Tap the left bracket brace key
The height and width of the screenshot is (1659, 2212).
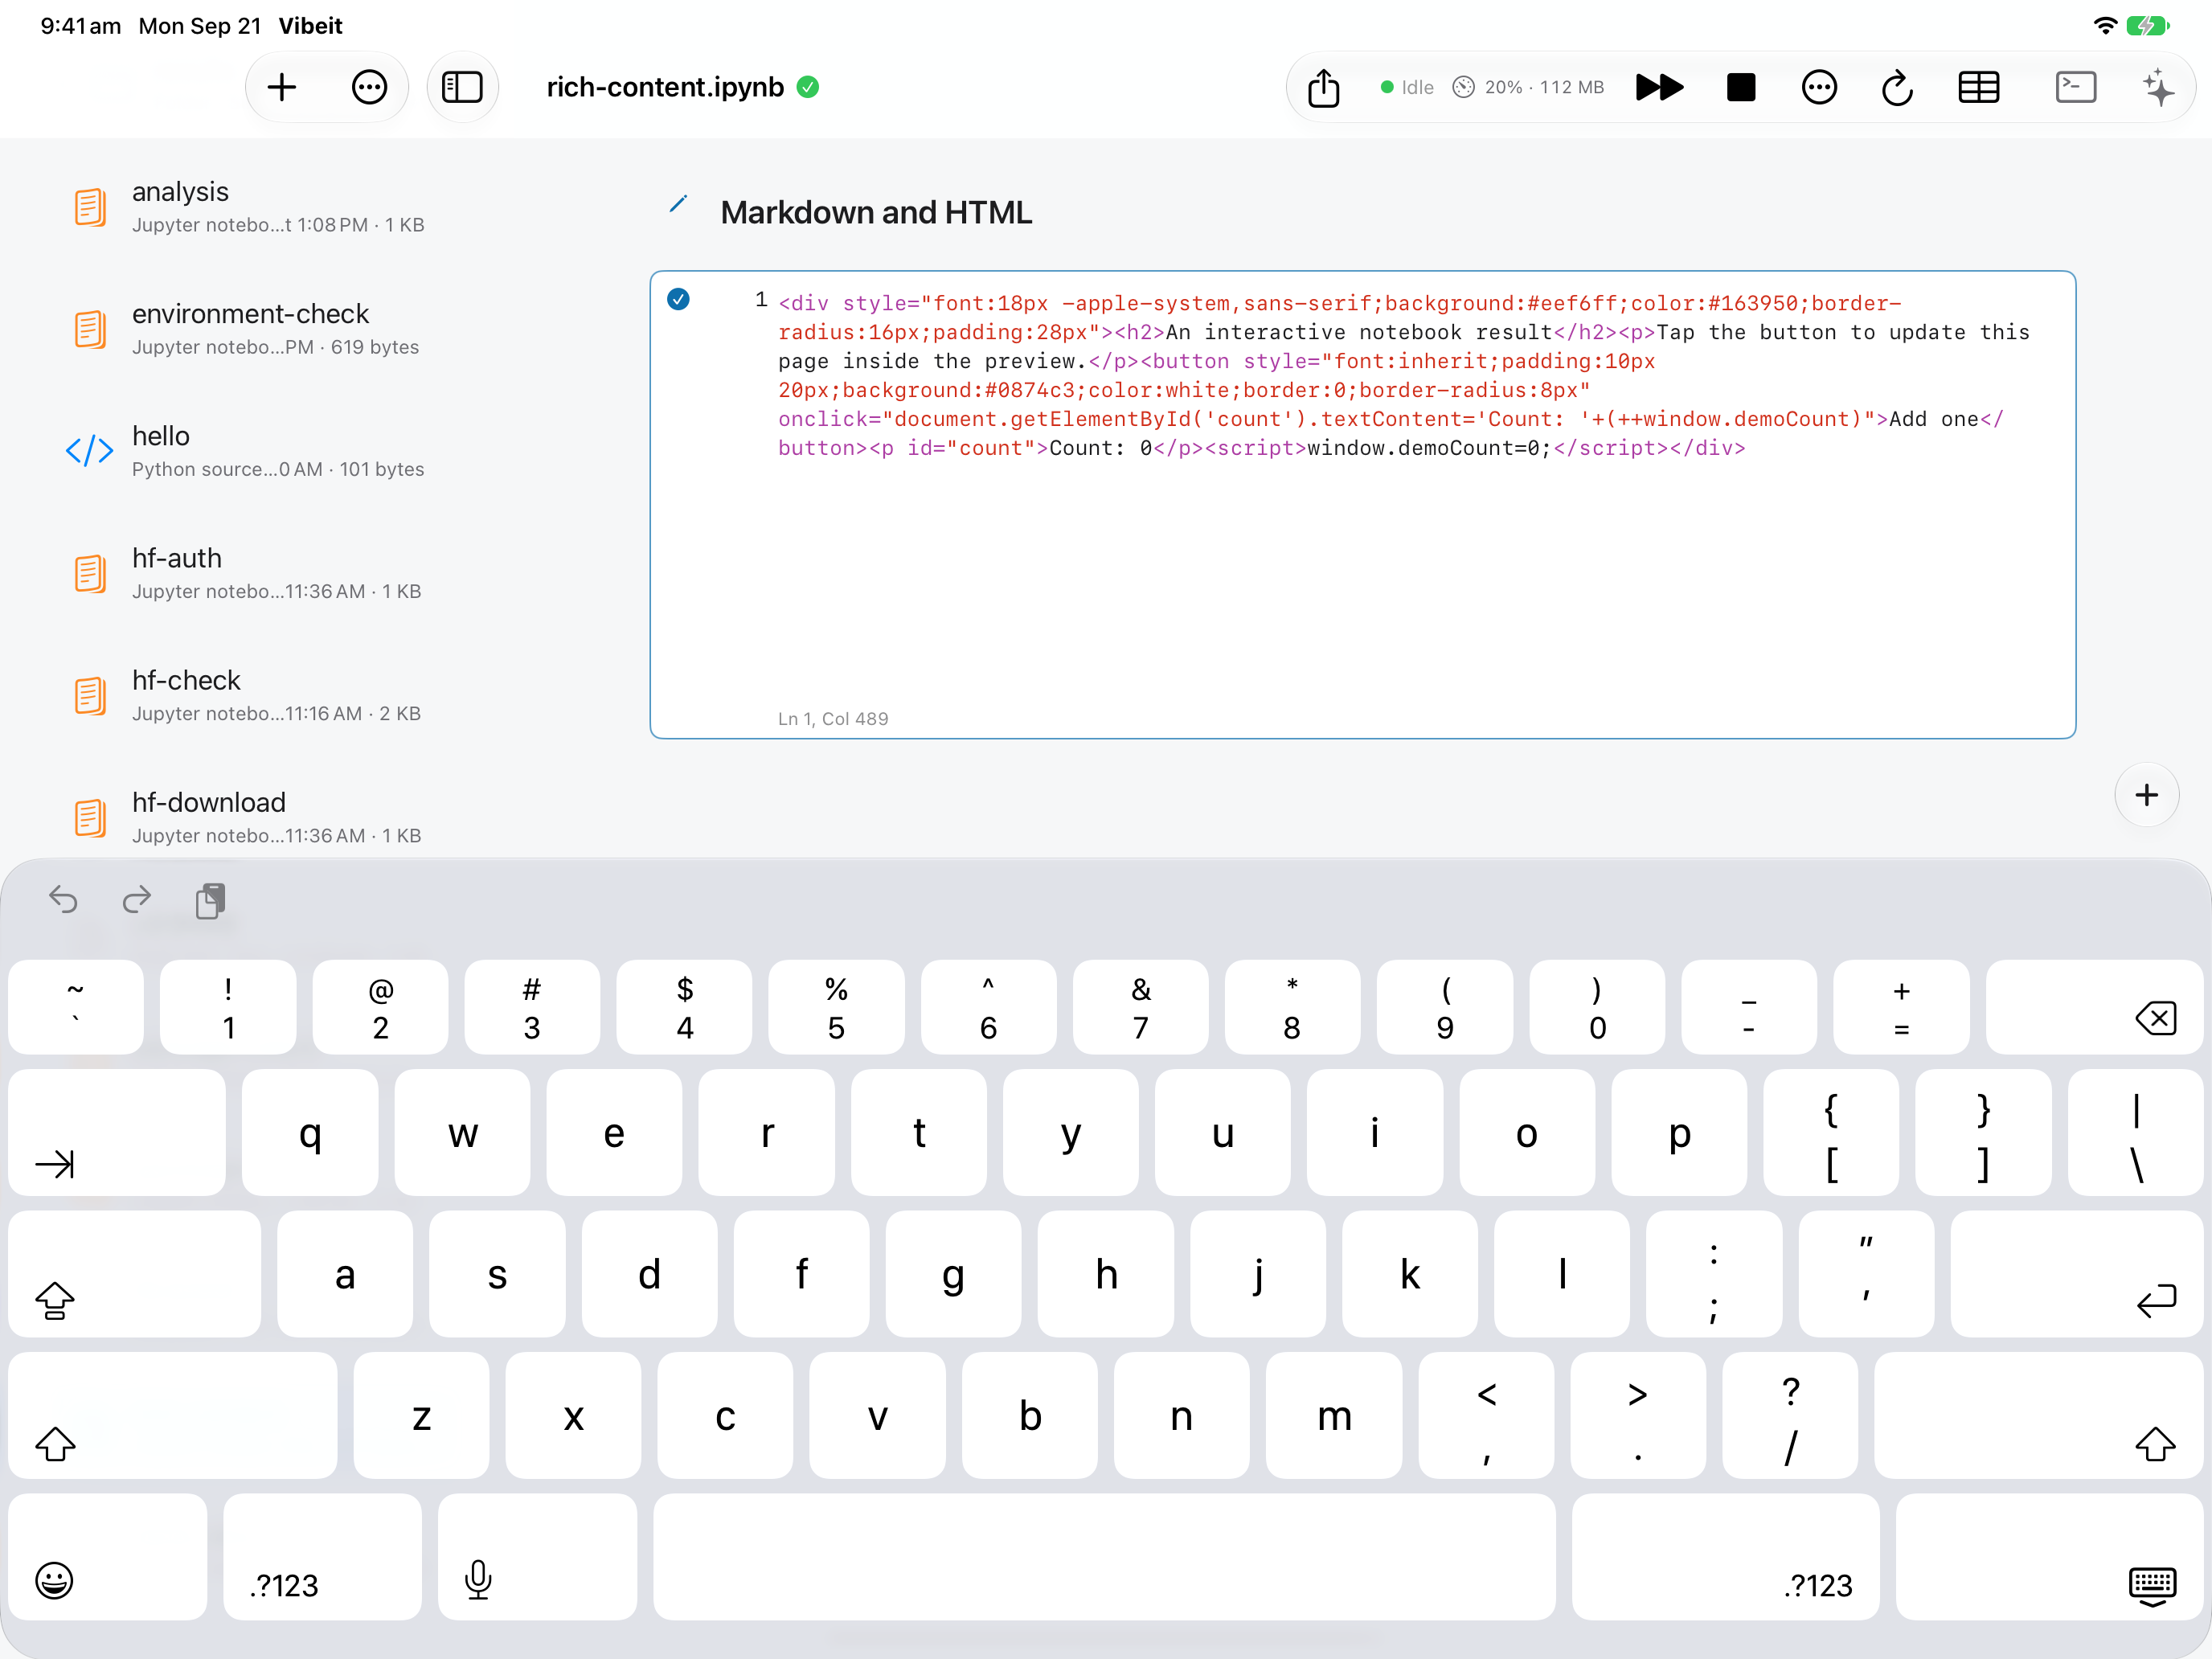[1831, 1133]
